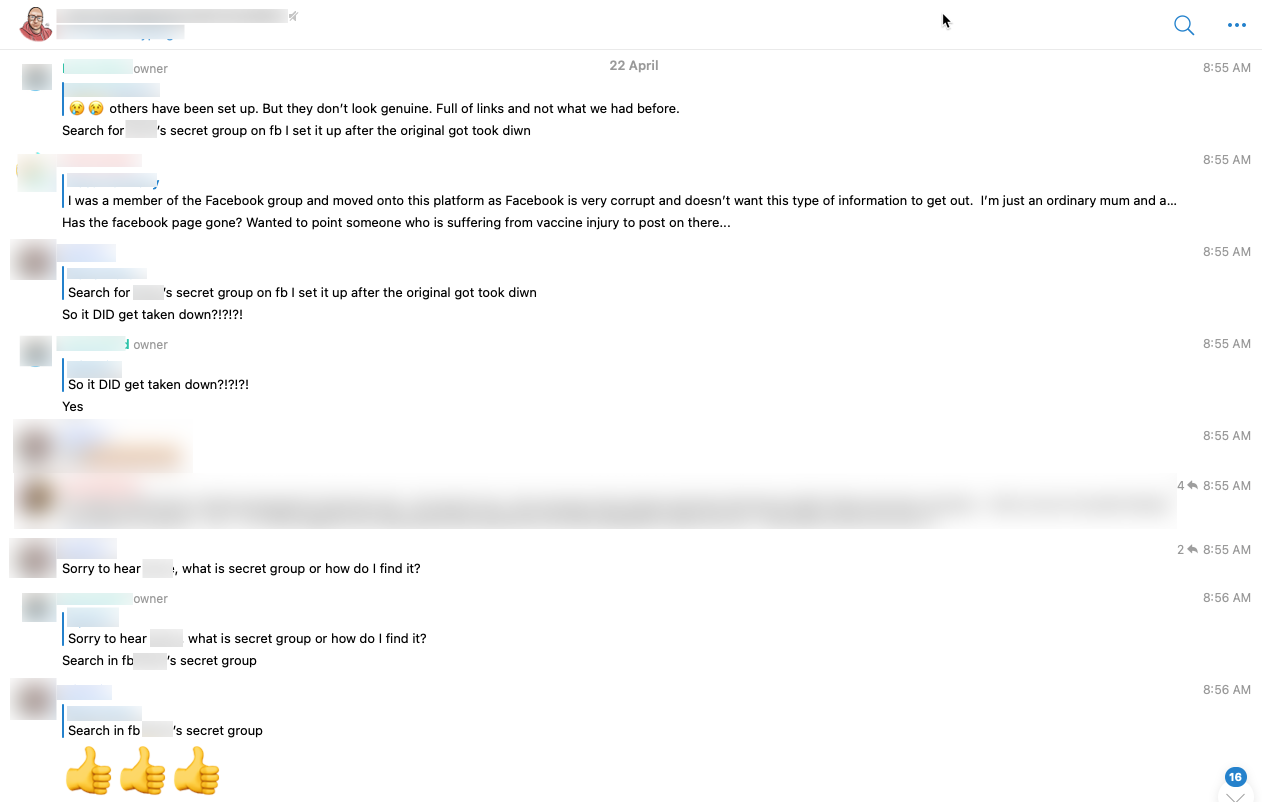Click the three thumbs-up emoji message
The height and width of the screenshot is (802, 1262).
tap(142, 771)
